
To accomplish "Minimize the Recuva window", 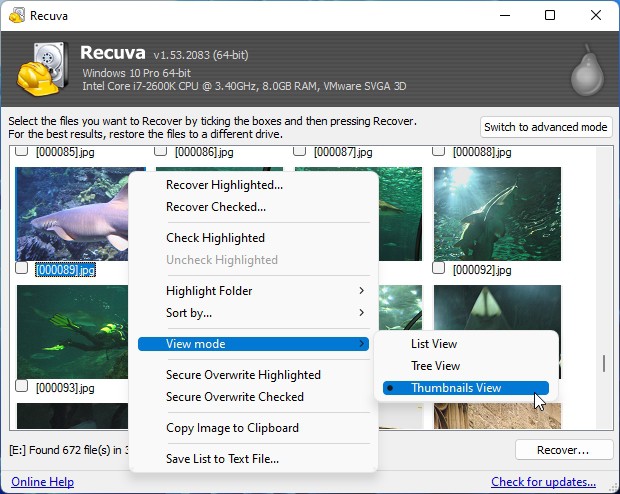I will 505,15.
